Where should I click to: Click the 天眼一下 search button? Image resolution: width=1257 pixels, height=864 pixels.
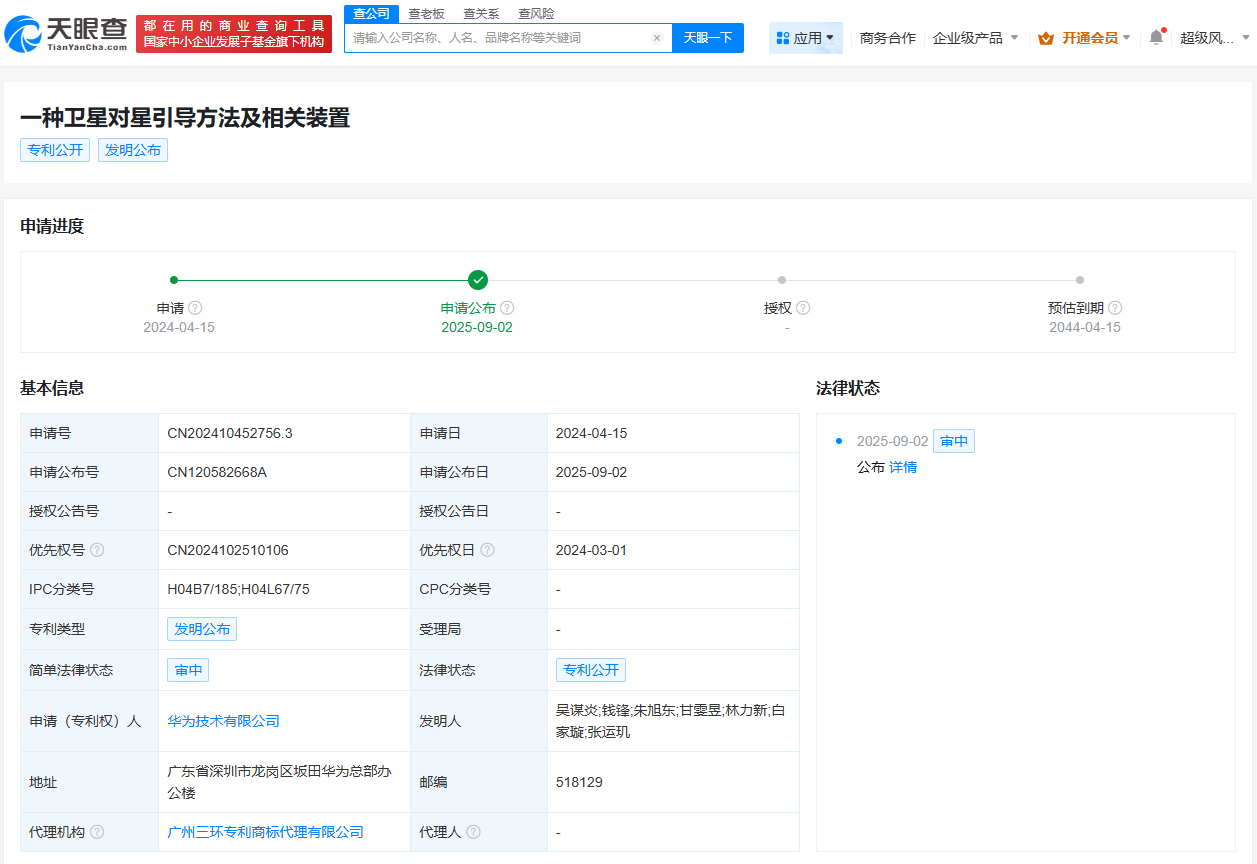[708, 37]
